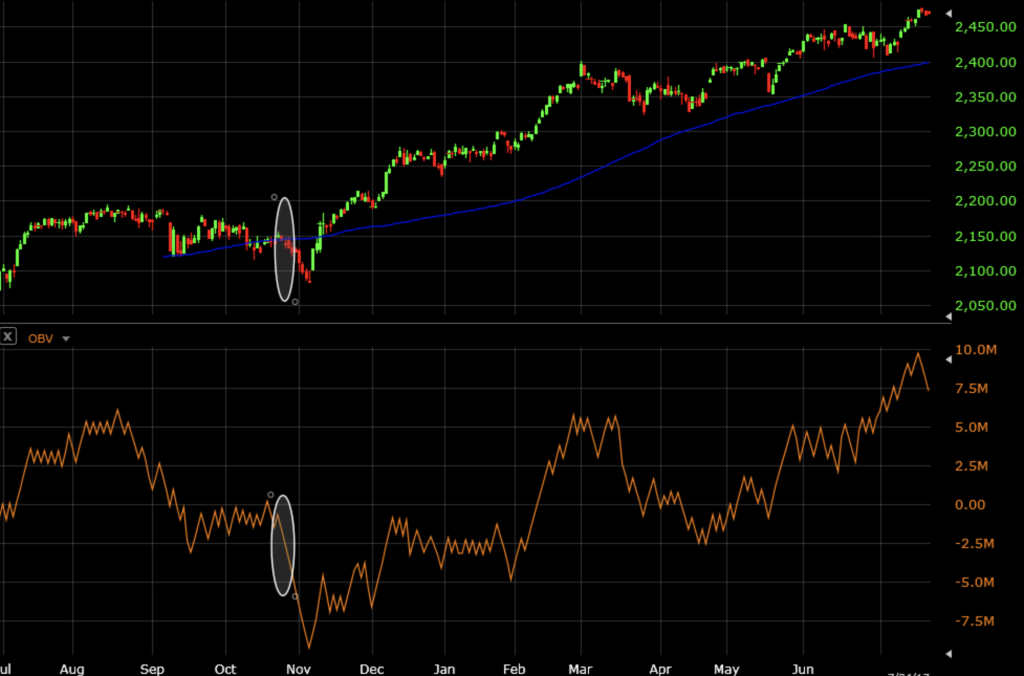Close the OBV indicator panel
The height and width of the screenshot is (676, 1024).
[x=8, y=337]
